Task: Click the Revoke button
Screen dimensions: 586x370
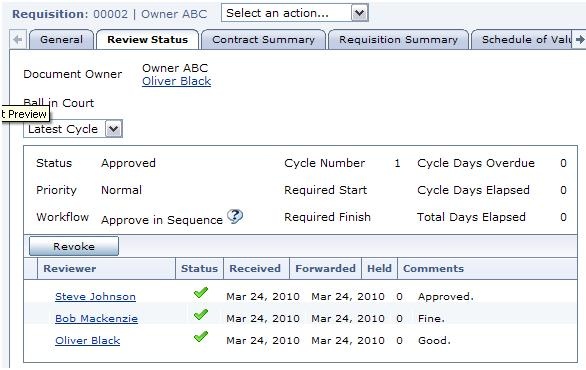Action: coord(74,246)
